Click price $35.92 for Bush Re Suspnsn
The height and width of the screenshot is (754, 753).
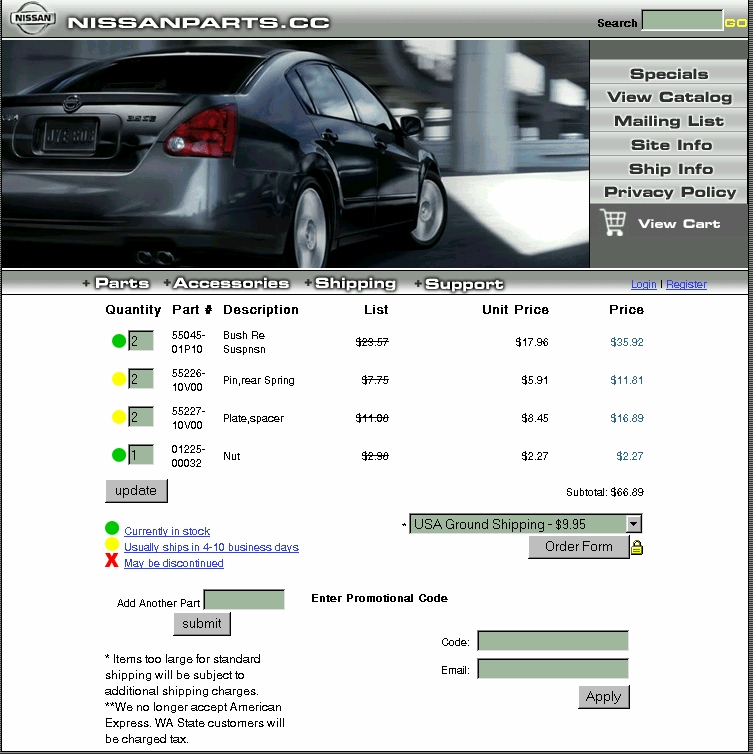pyautogui.click(x=627, y=342)
